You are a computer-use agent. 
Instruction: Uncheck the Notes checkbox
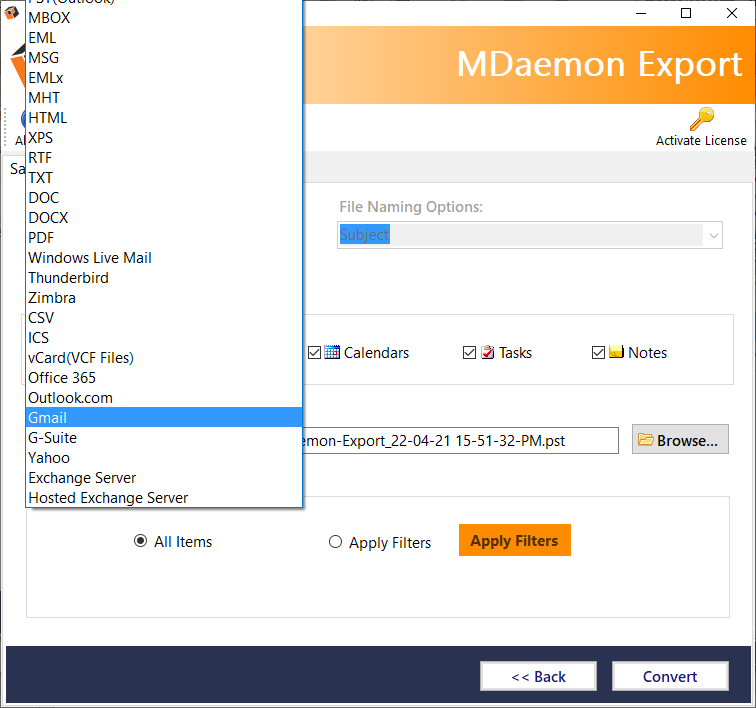pyautogui.click(x=598, y=353)
